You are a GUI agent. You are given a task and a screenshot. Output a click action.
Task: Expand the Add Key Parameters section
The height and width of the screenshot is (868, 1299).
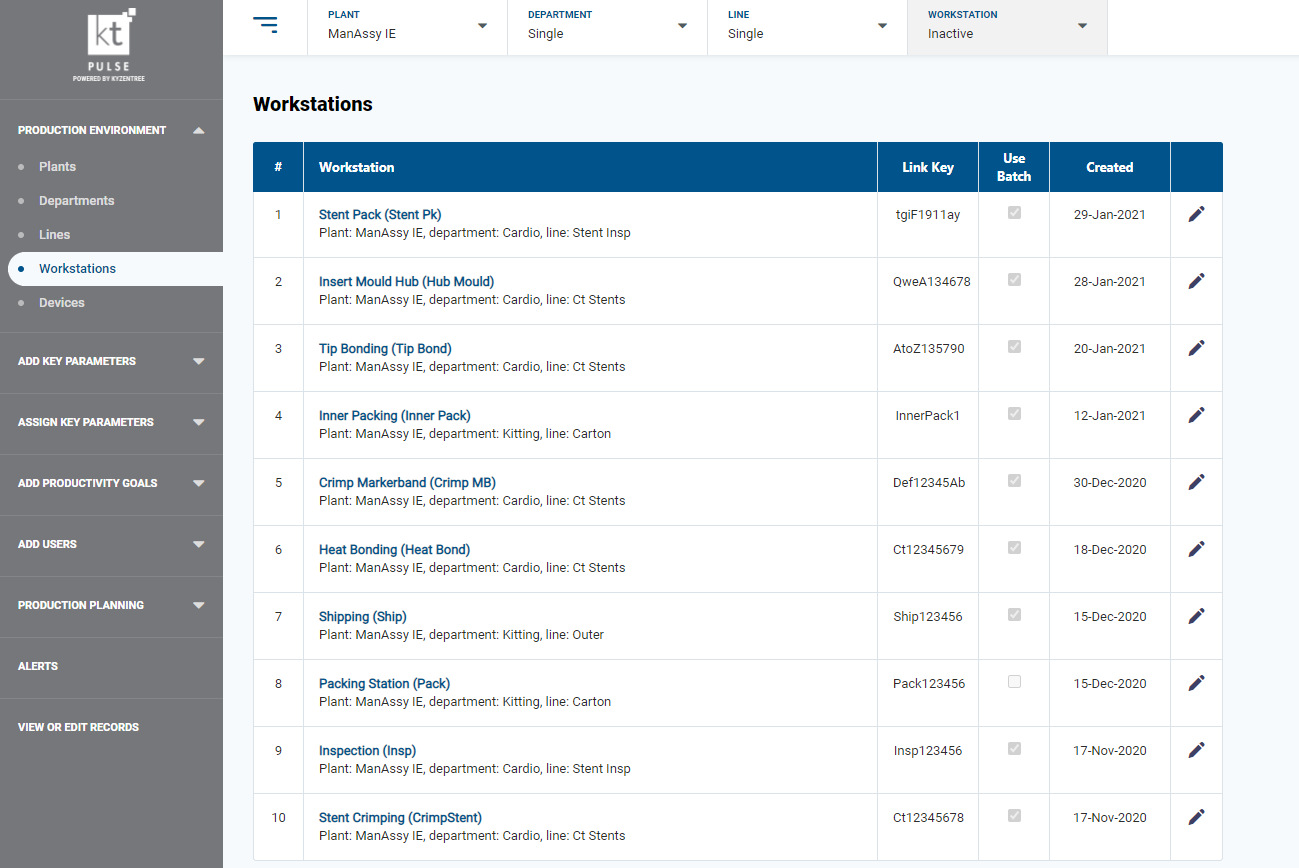[x=111, y=361]
